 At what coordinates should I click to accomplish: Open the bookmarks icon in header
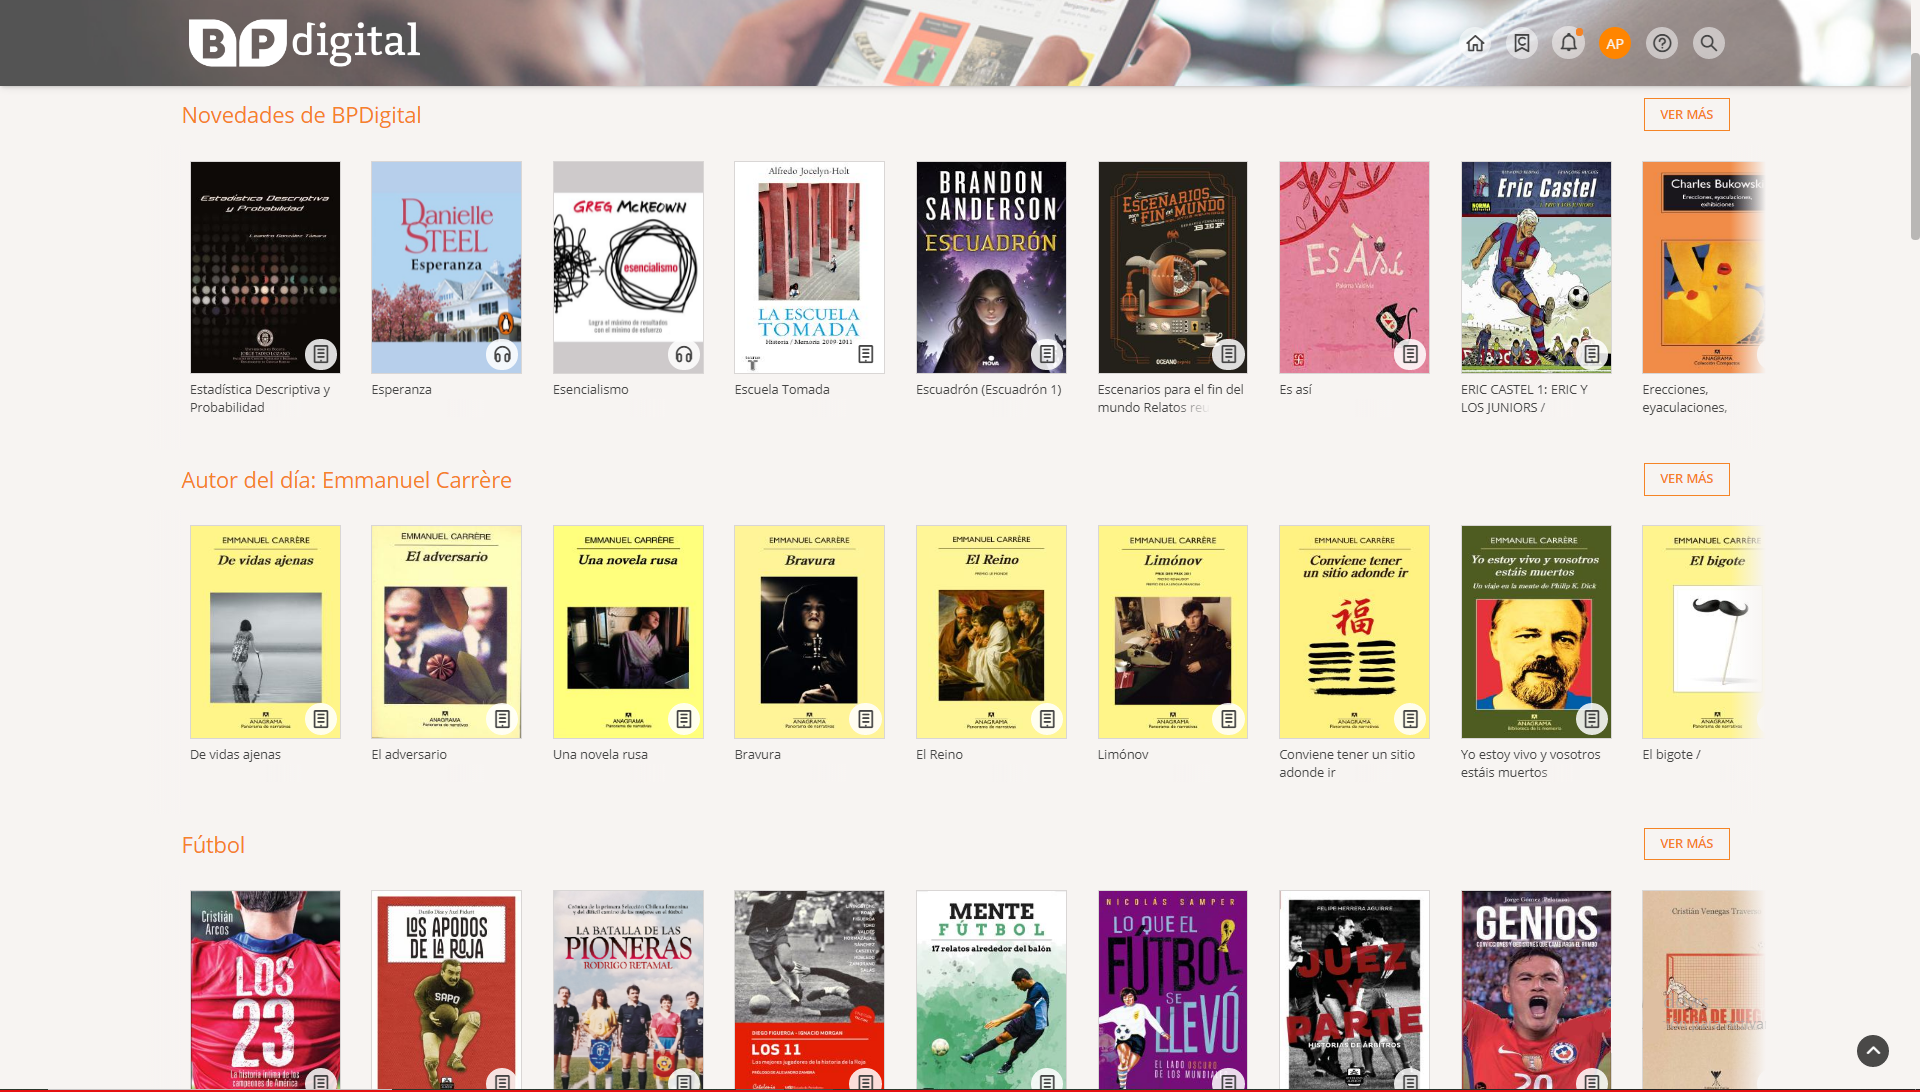tap(1522, 43)
